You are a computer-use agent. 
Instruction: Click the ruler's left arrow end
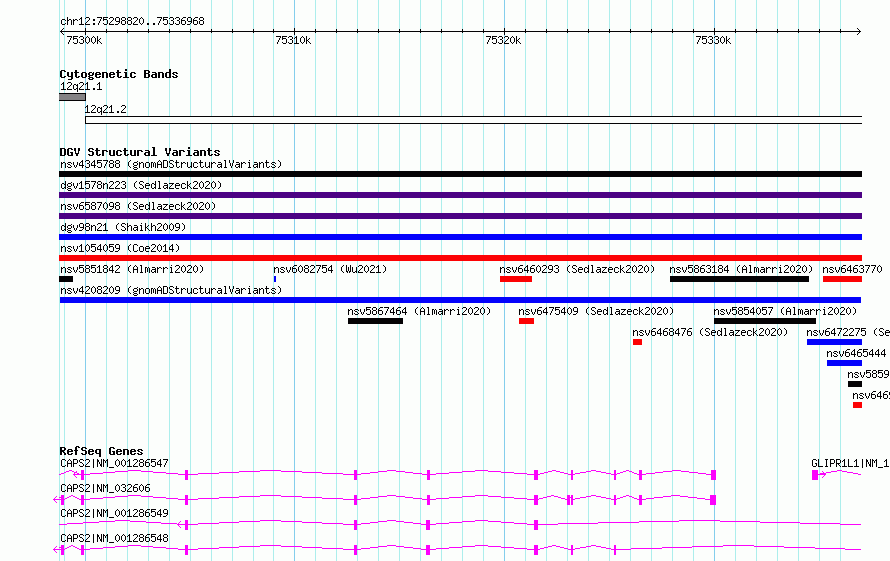click(62, 31)
